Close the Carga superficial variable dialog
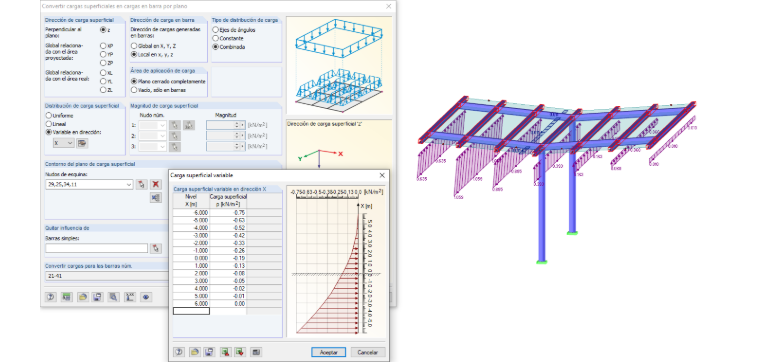Image resolution: width=760 pixels, height=362 pixels. click(382, 175)
